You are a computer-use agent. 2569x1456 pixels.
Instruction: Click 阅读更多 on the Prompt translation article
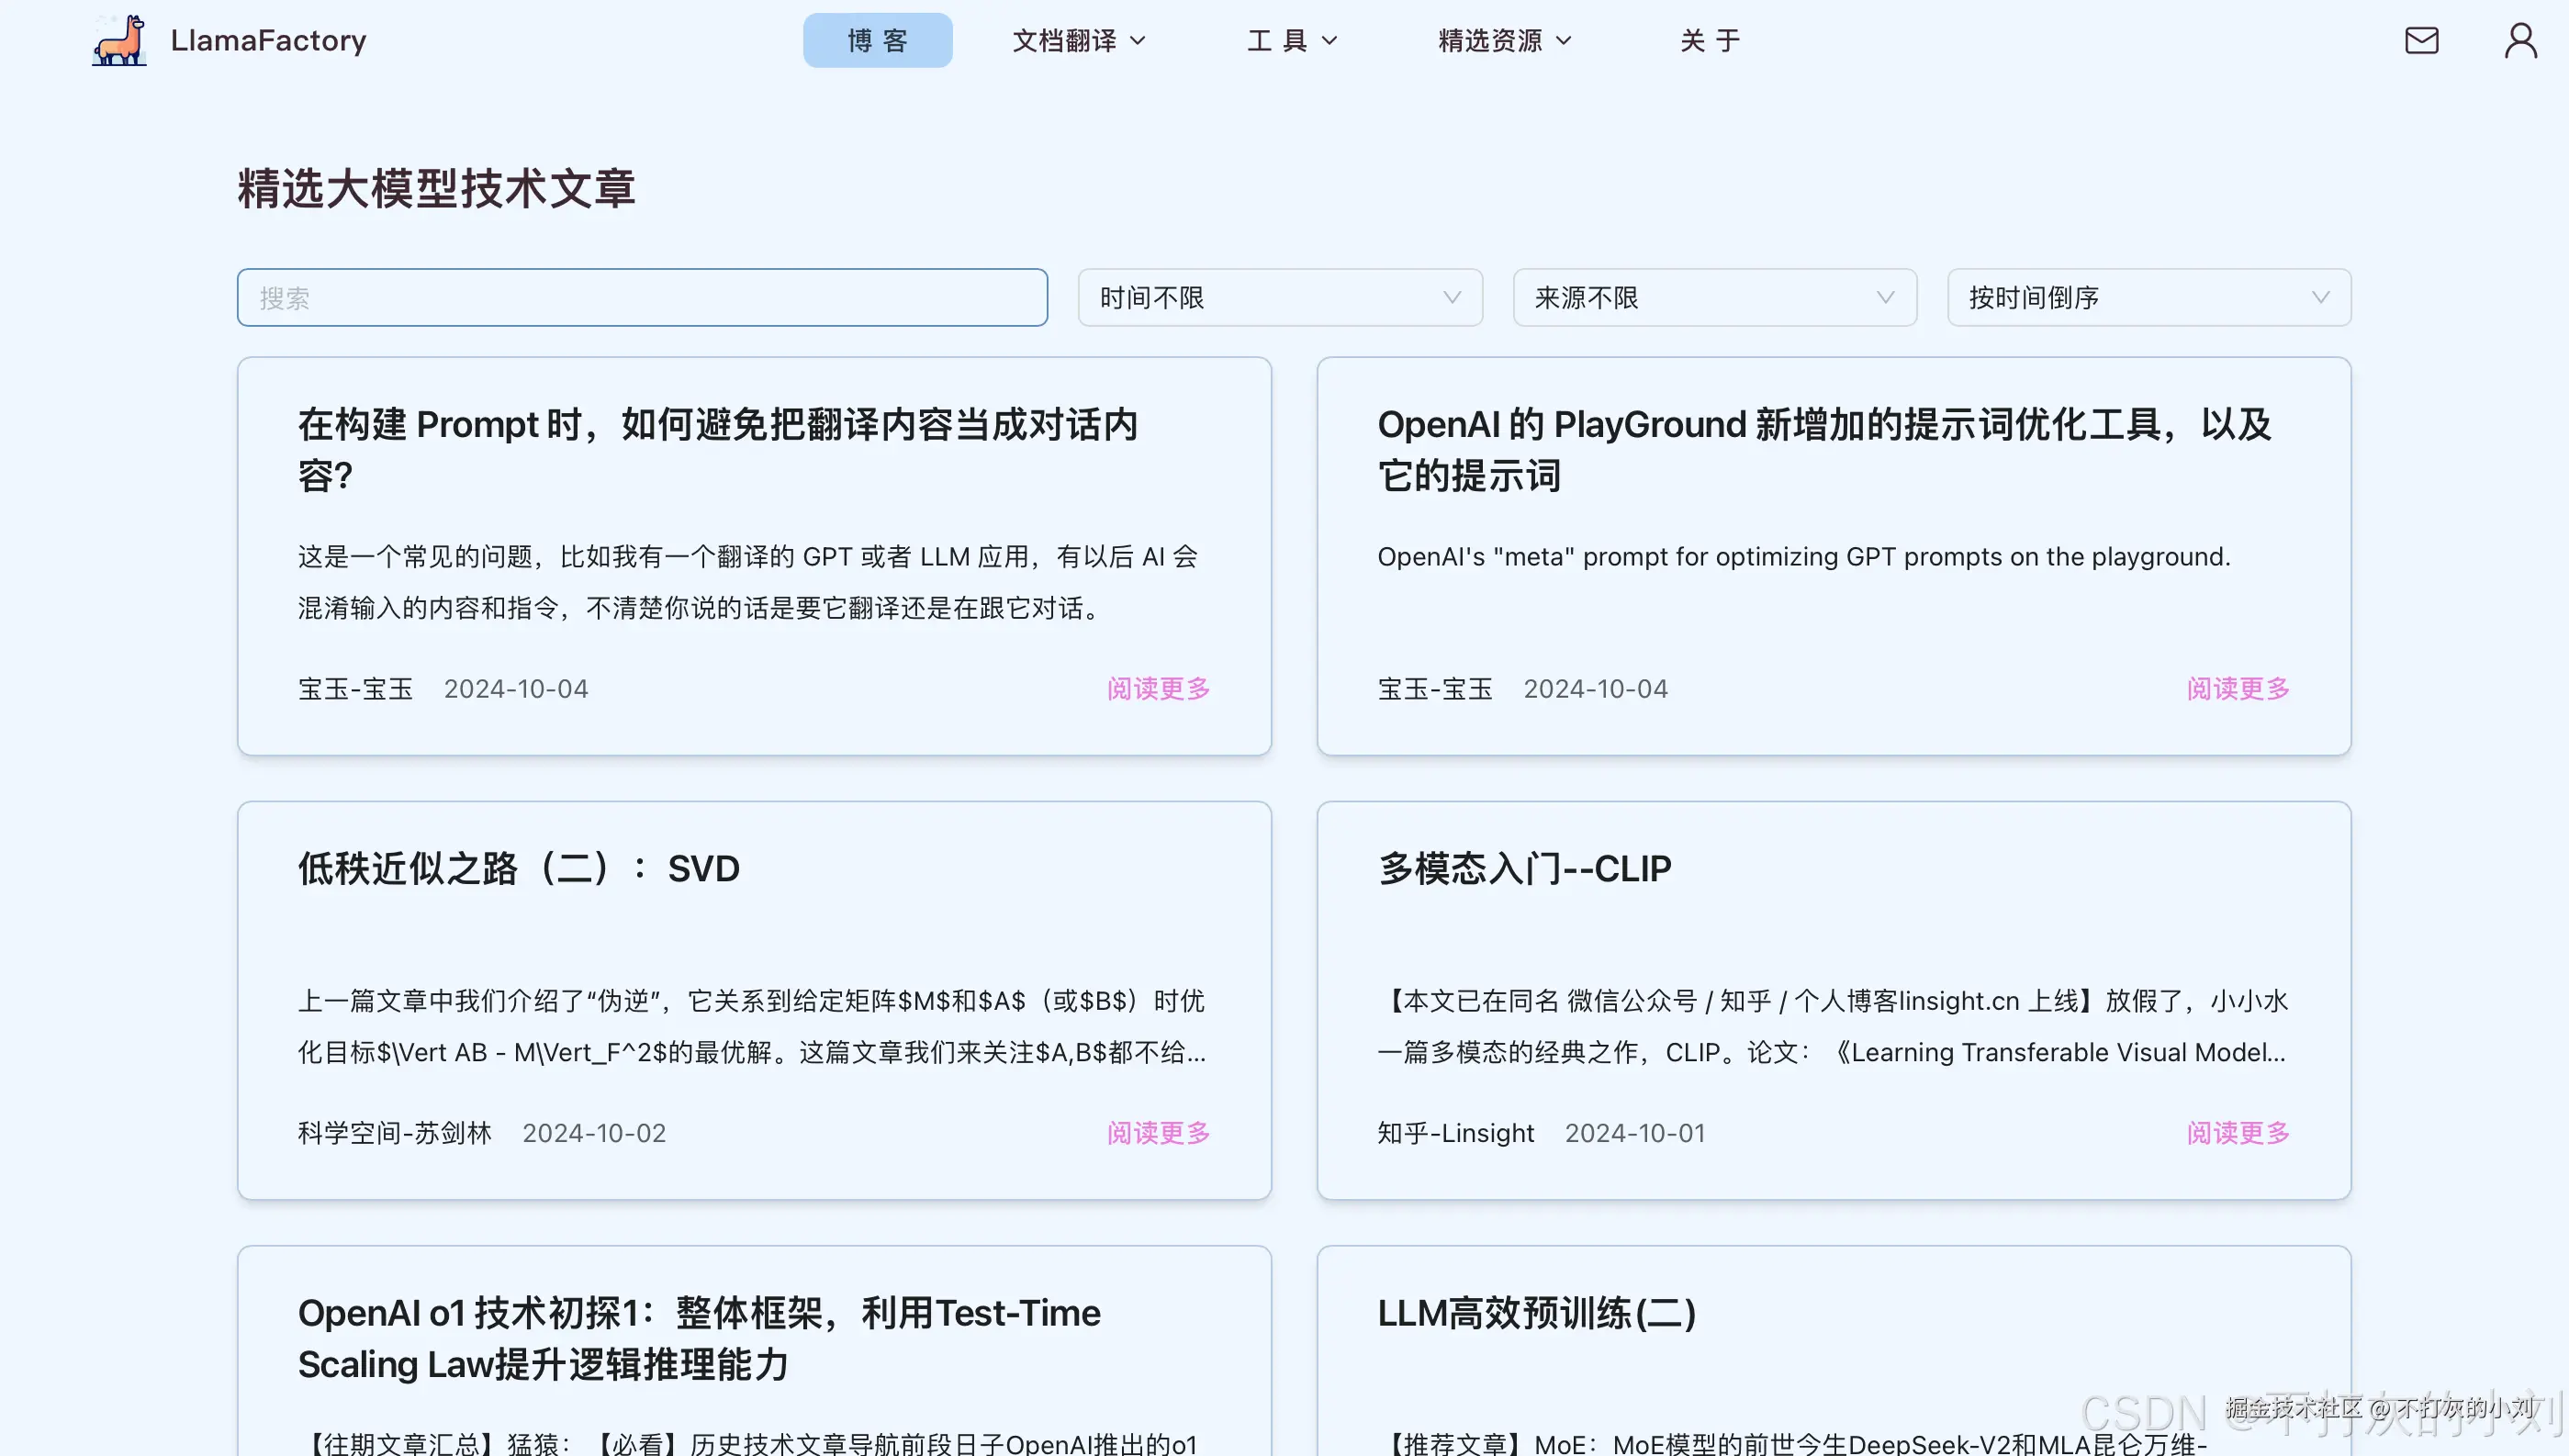point(1158,688)
